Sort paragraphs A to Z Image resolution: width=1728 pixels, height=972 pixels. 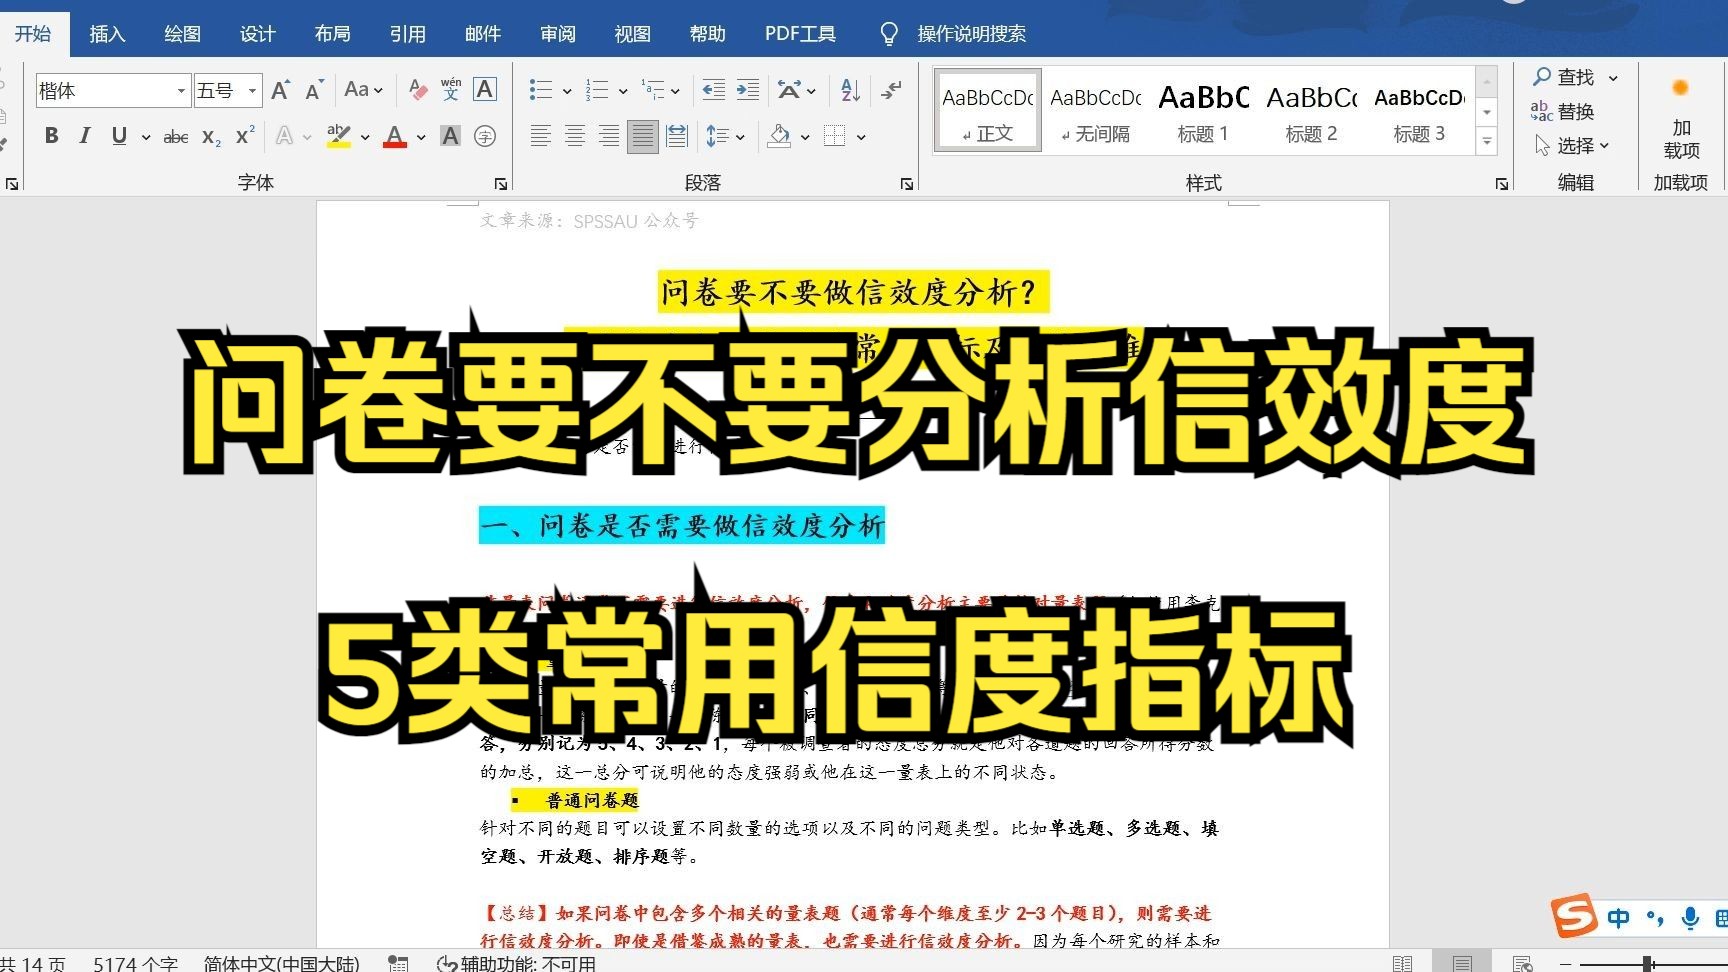point(851,90)
